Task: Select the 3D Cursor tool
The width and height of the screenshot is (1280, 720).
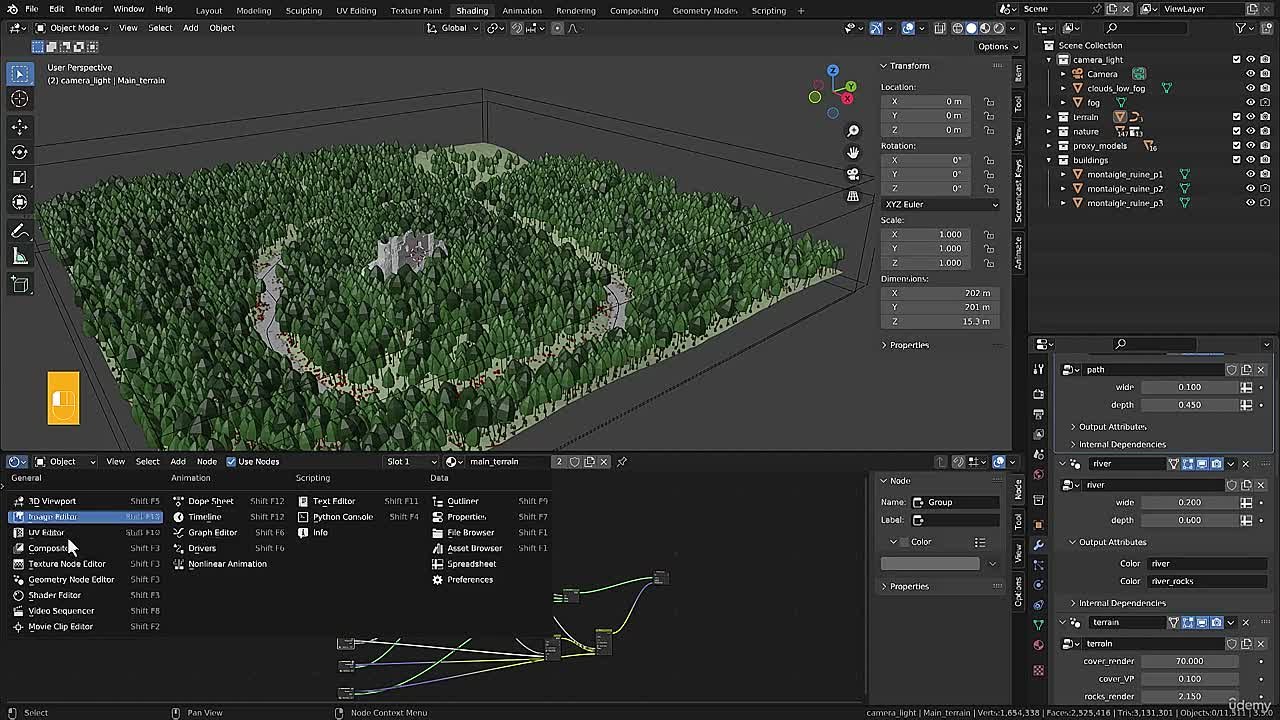Action: click(x=20, y=97)
